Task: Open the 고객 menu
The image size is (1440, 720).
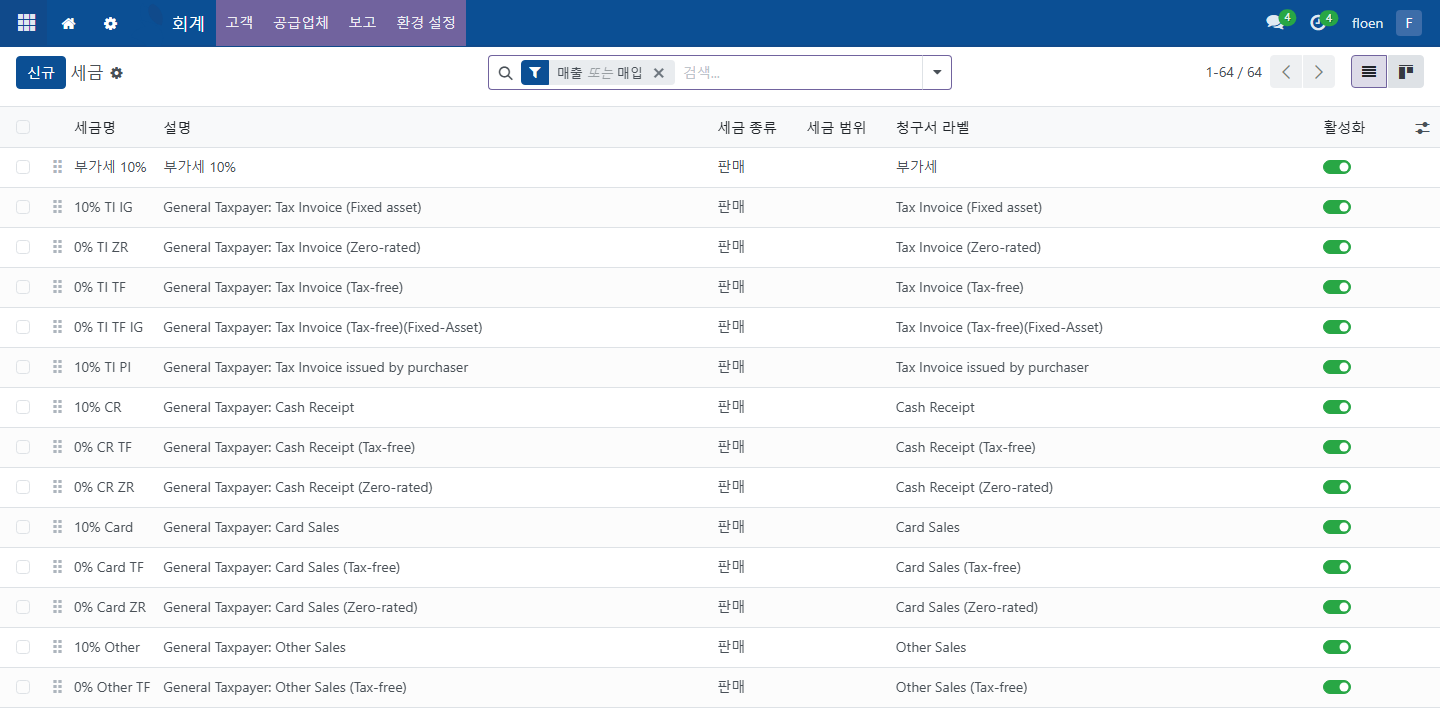Action: coord(239,22)
